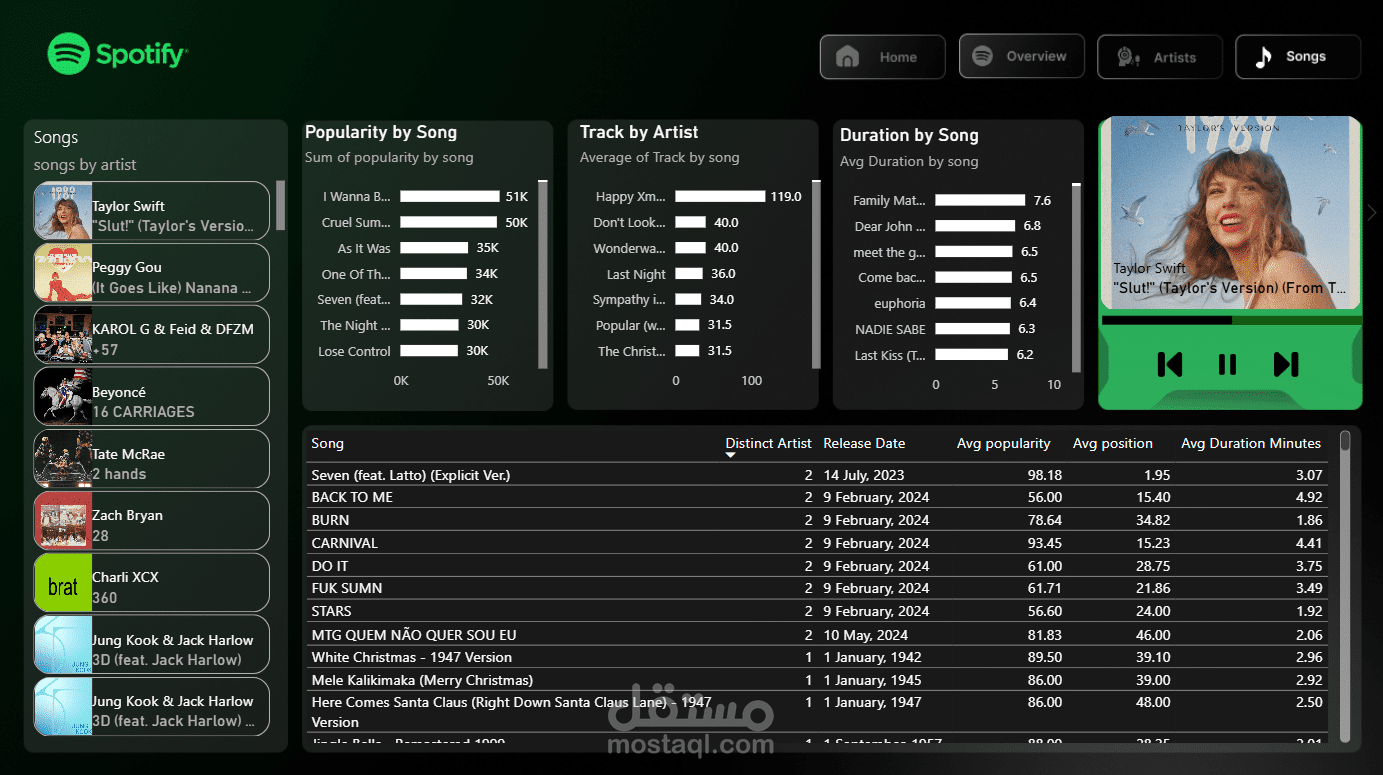The image size is (1383, 775).
Task: Click the Lose Control popularity bar
Action: pos(429,351)
